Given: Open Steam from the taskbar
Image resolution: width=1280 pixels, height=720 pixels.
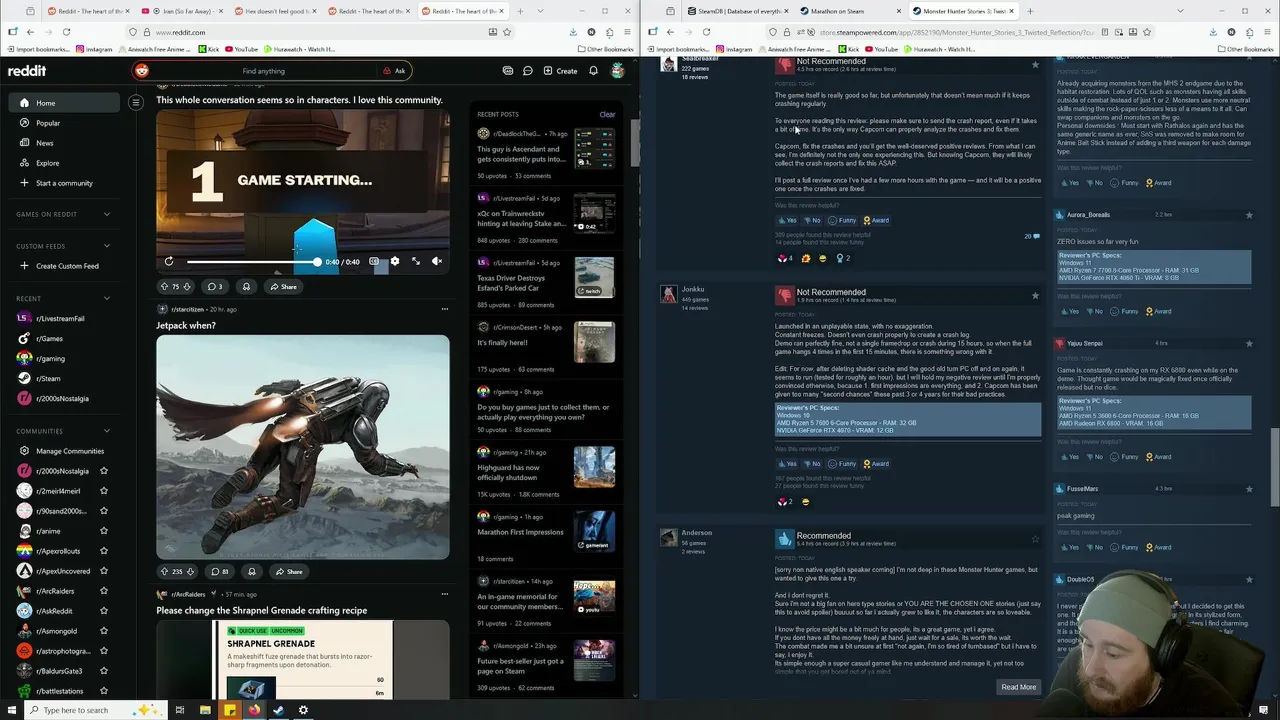Looking at the screenshot, I should [278, 710].
